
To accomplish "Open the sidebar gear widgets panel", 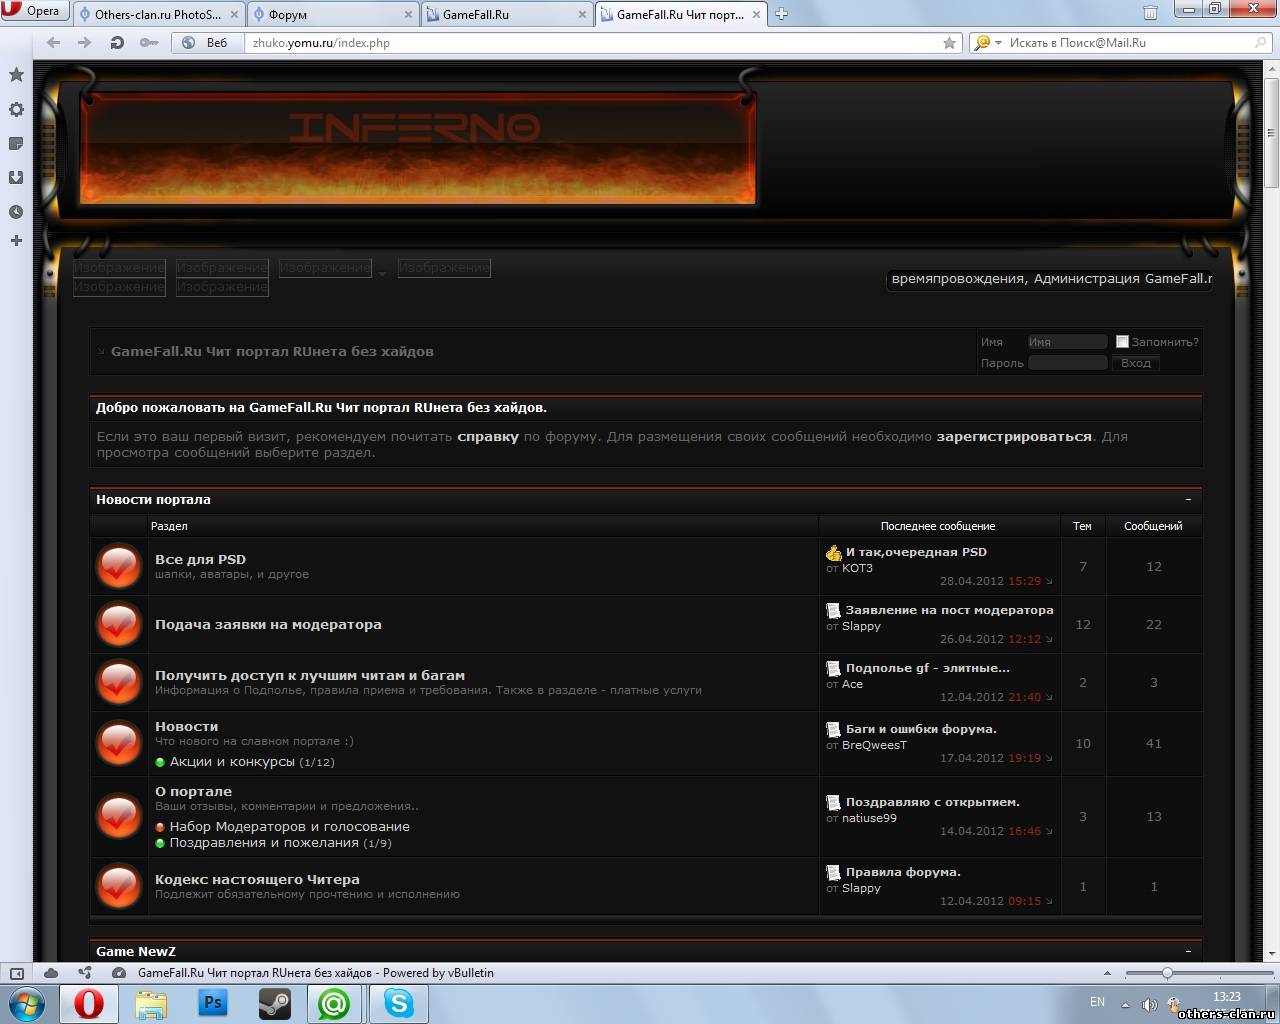I will (16, 109).
